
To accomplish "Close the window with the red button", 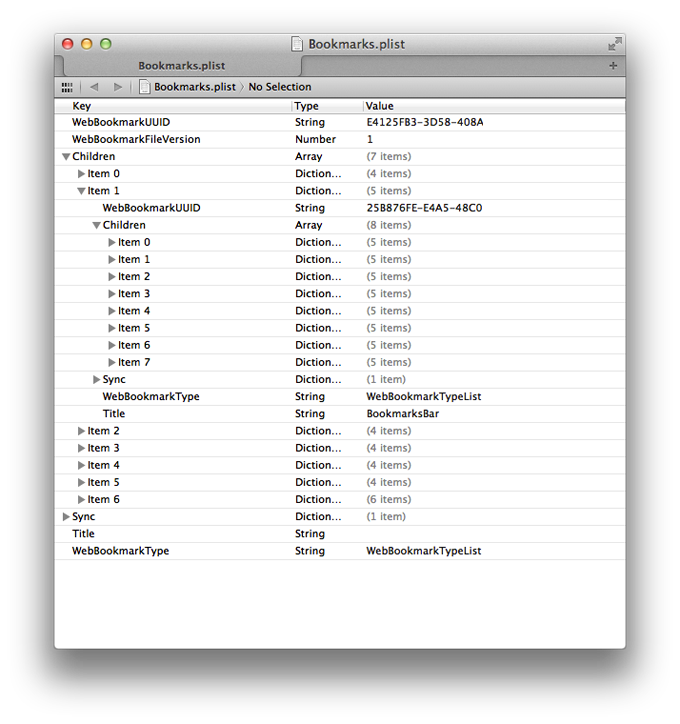I will 68,44.
